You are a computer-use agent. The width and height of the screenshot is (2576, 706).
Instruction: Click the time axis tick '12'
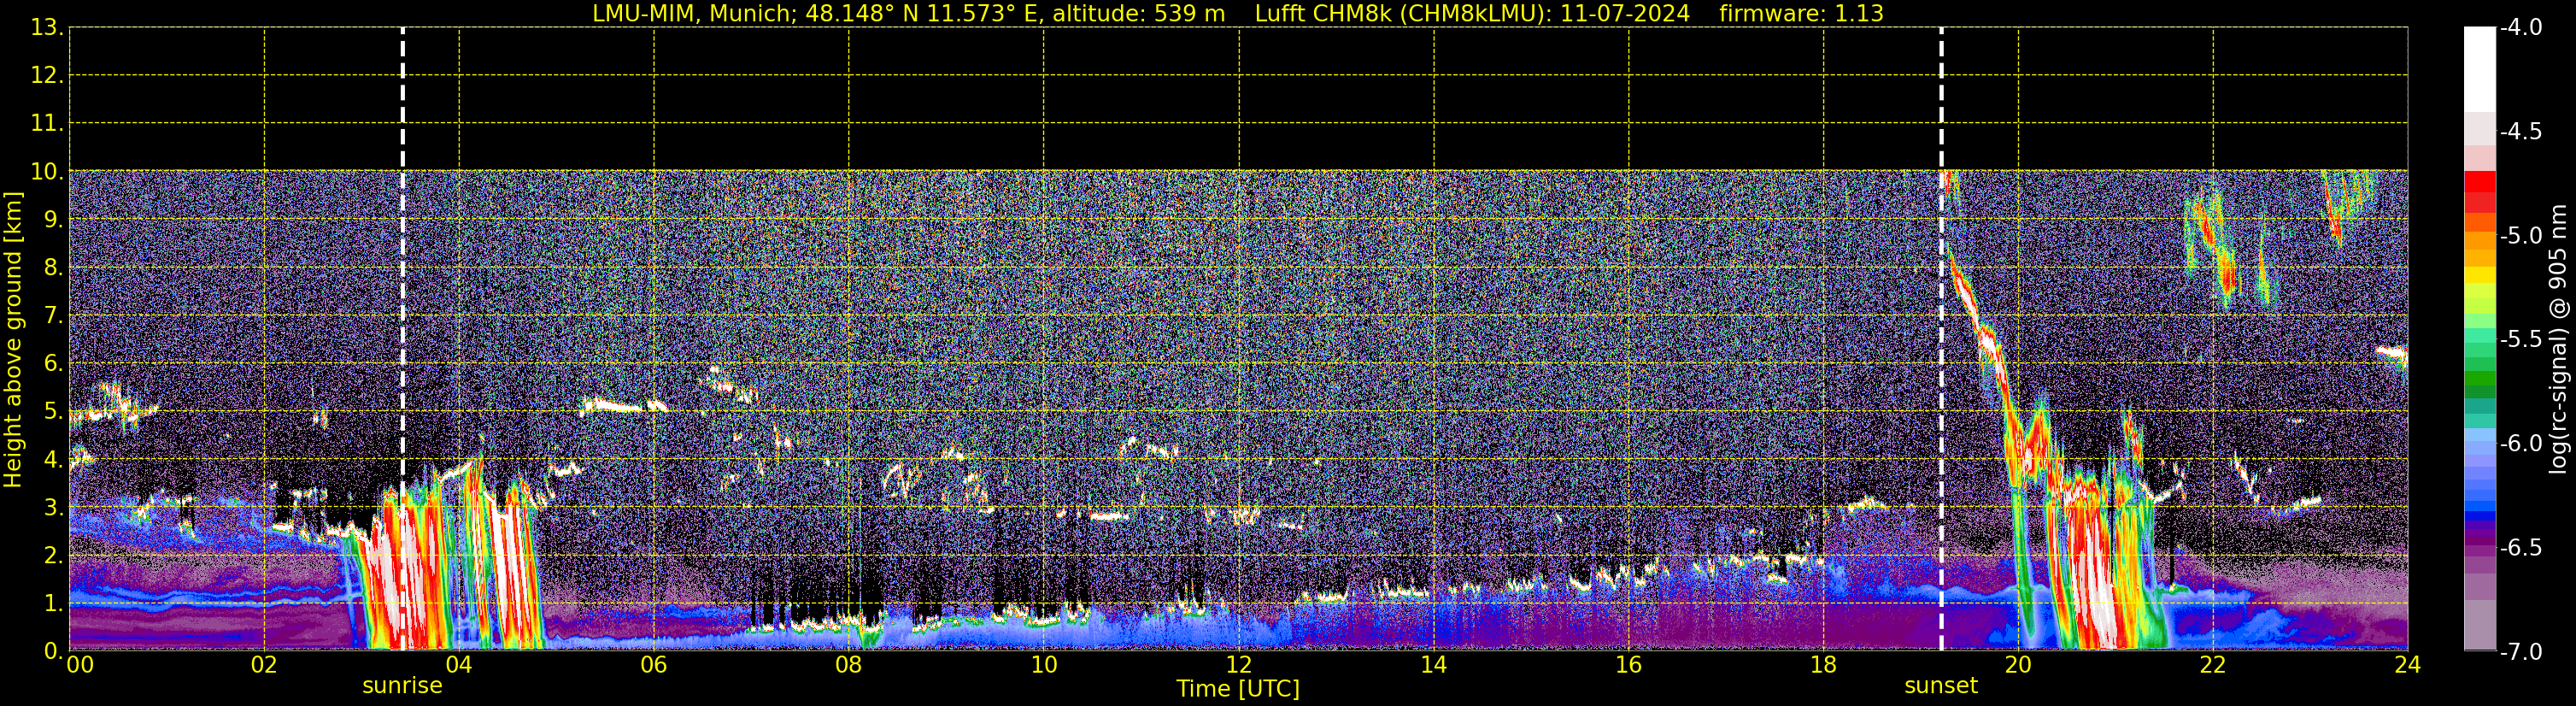click(x=1239, y=665)
